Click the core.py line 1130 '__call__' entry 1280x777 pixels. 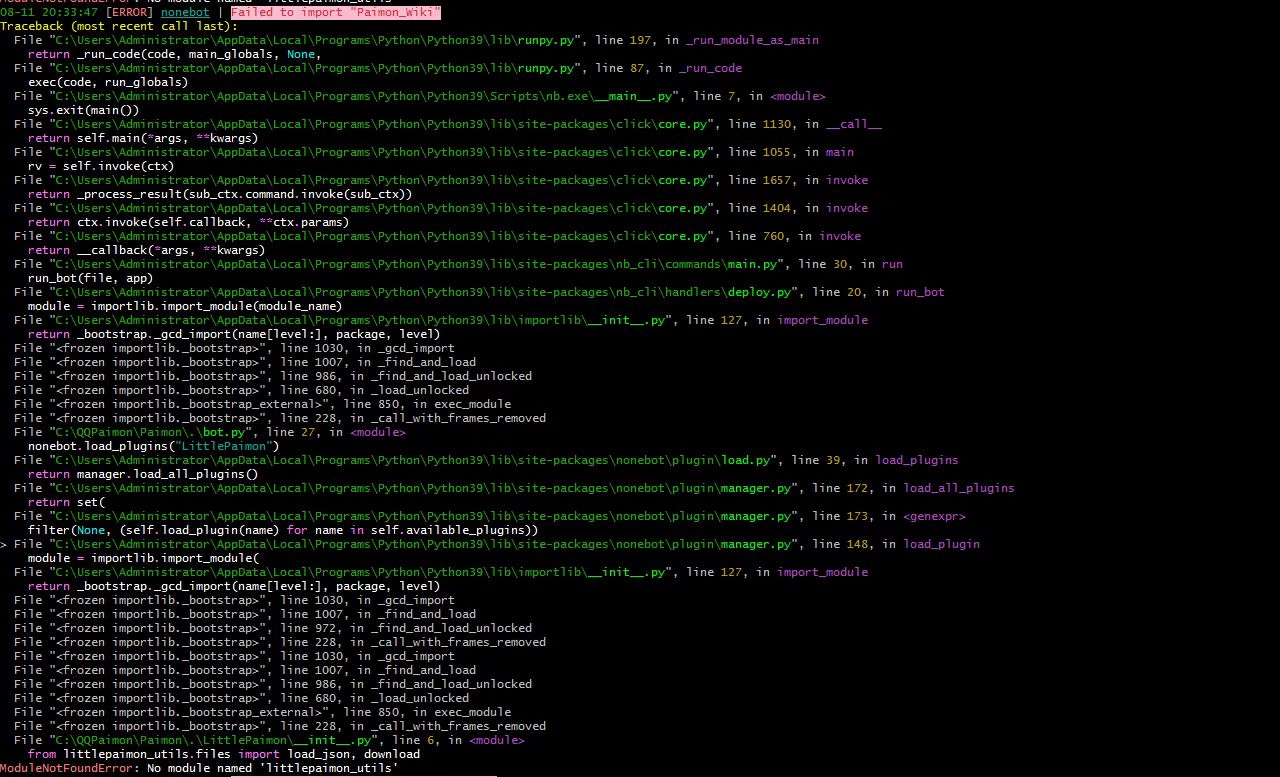pos(448,124)
